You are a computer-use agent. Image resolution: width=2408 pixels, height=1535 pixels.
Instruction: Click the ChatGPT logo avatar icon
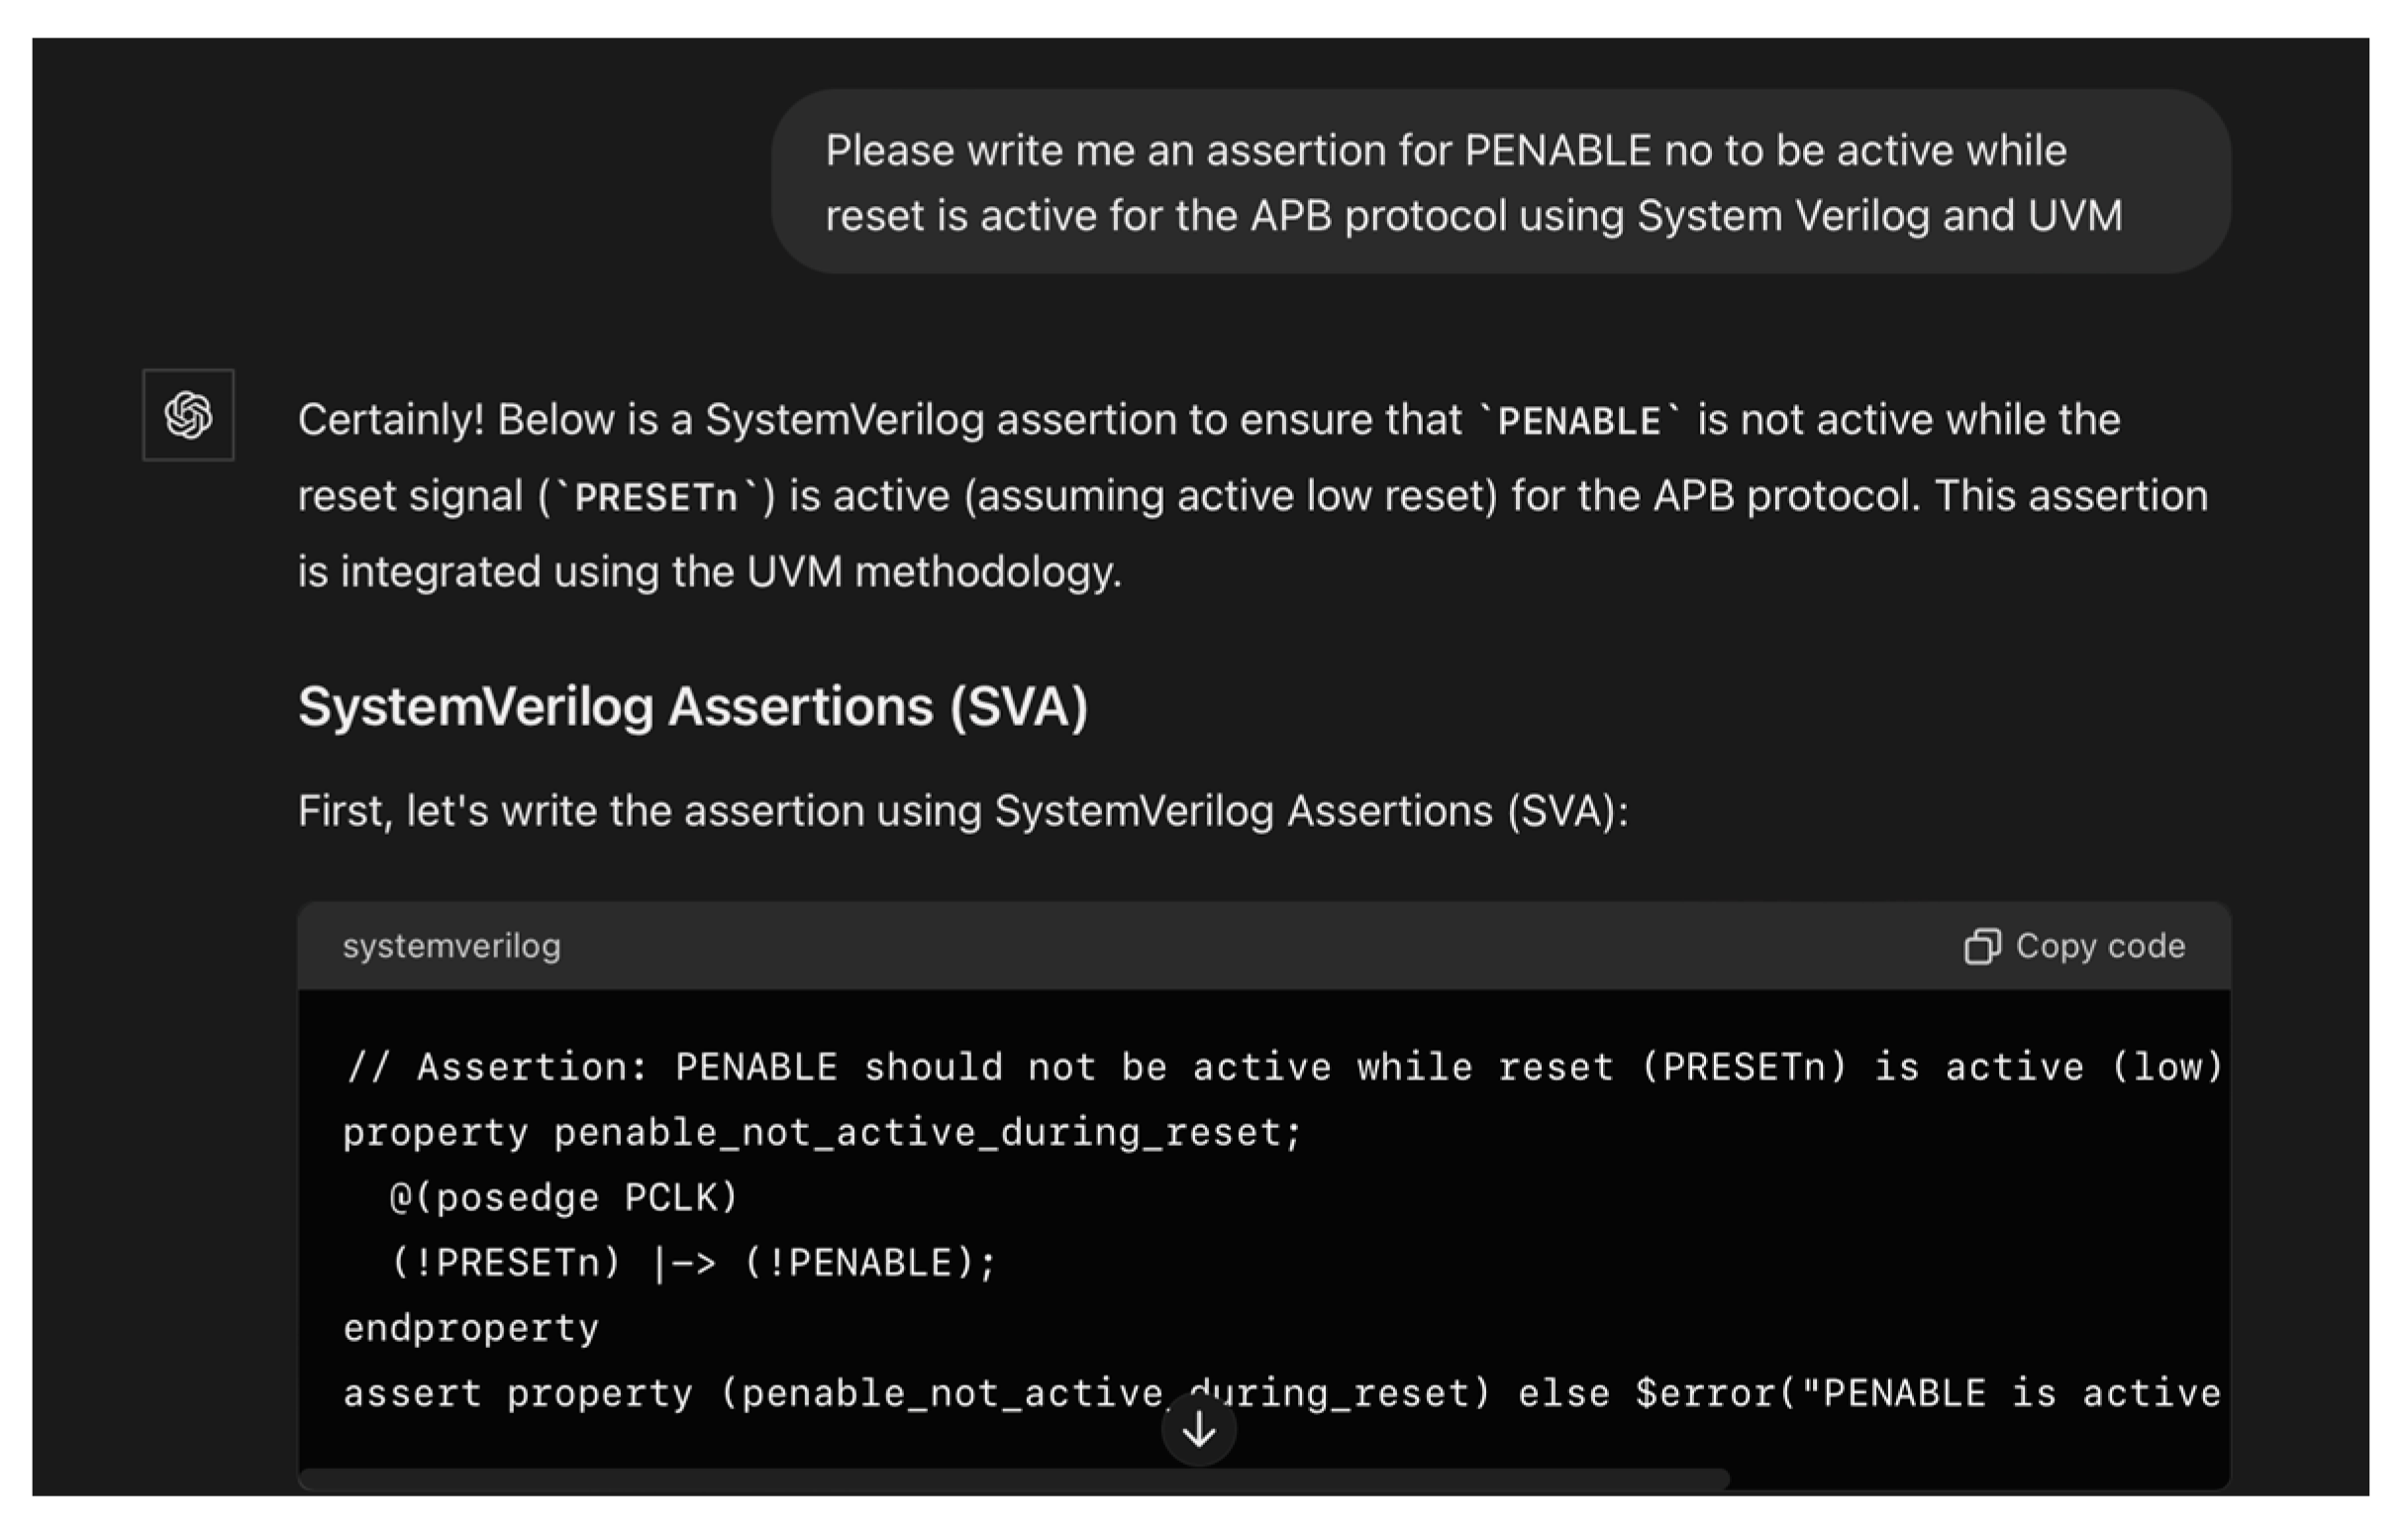click(x=188, y=415)
